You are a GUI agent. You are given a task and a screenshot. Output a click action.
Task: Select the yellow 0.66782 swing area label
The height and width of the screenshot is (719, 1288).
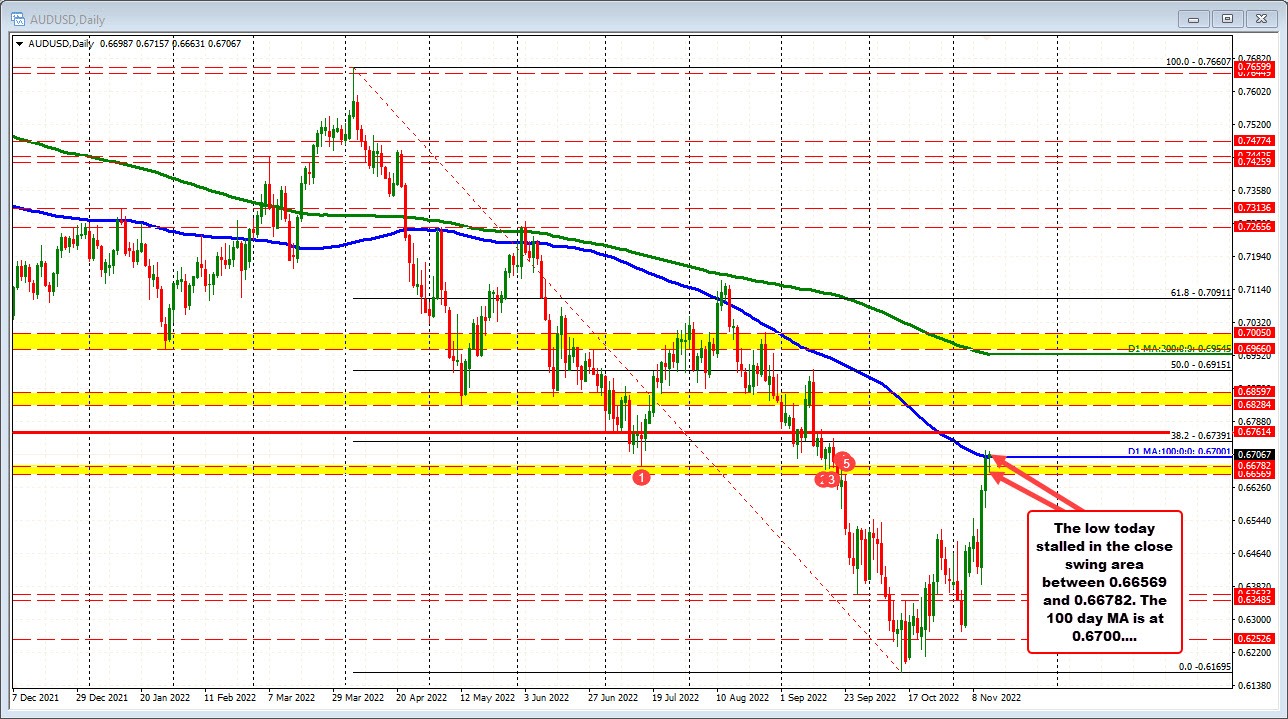[1253, 466]
